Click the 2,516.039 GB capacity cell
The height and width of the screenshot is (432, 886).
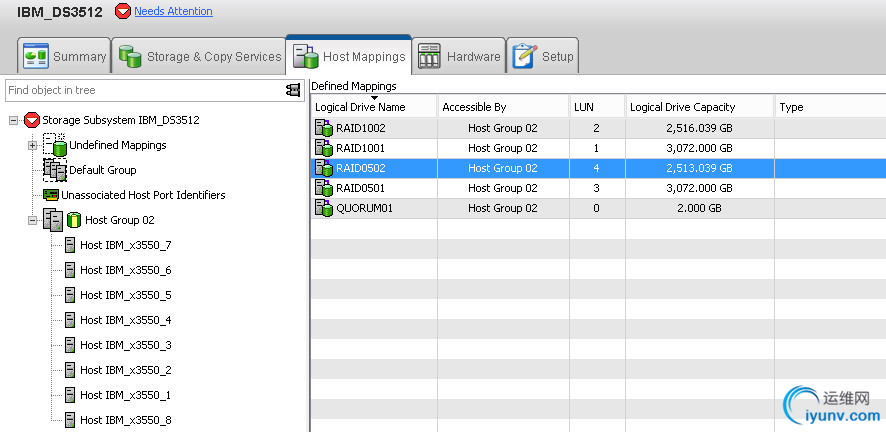point(699,128)
